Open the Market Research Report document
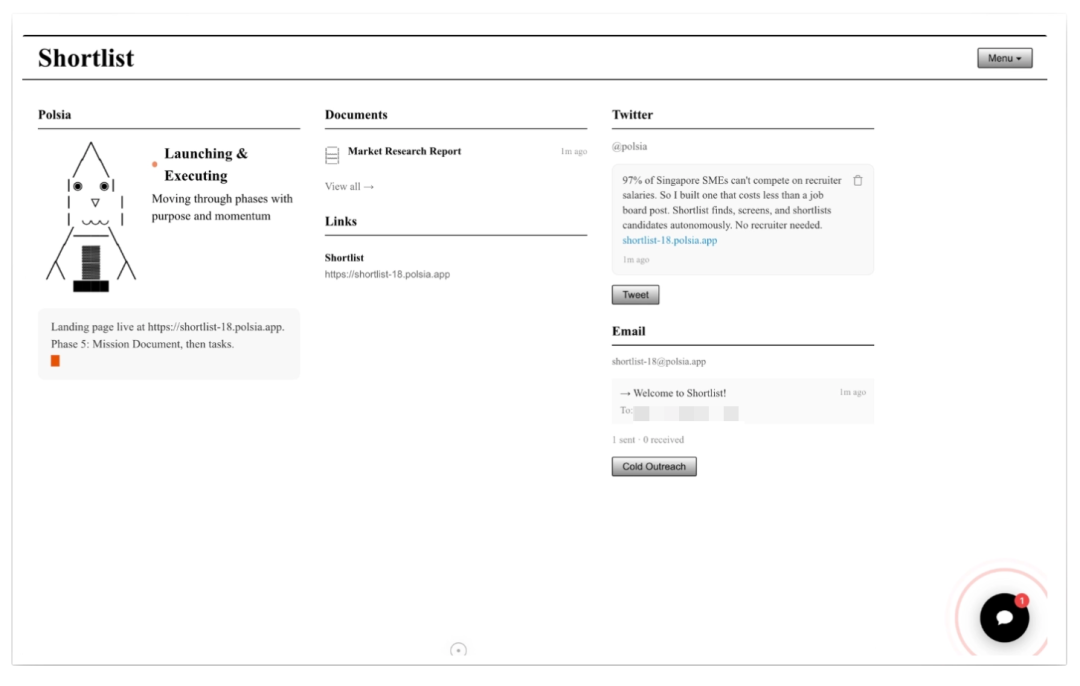The width and height of the screenshot is (1080, 686). [404, 151]
